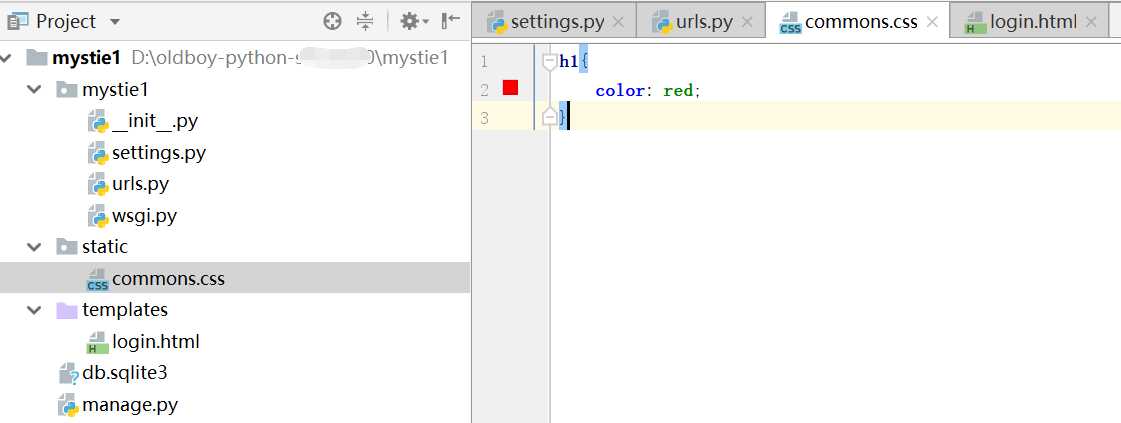Click the Python icon next to settings.py in tree
1121x423 pixels.
coord(97,152)
